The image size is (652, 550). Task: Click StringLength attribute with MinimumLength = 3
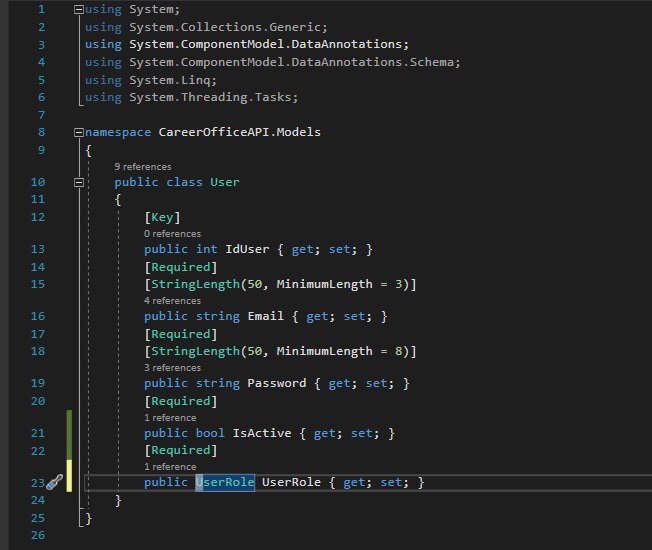click(280, 284)
